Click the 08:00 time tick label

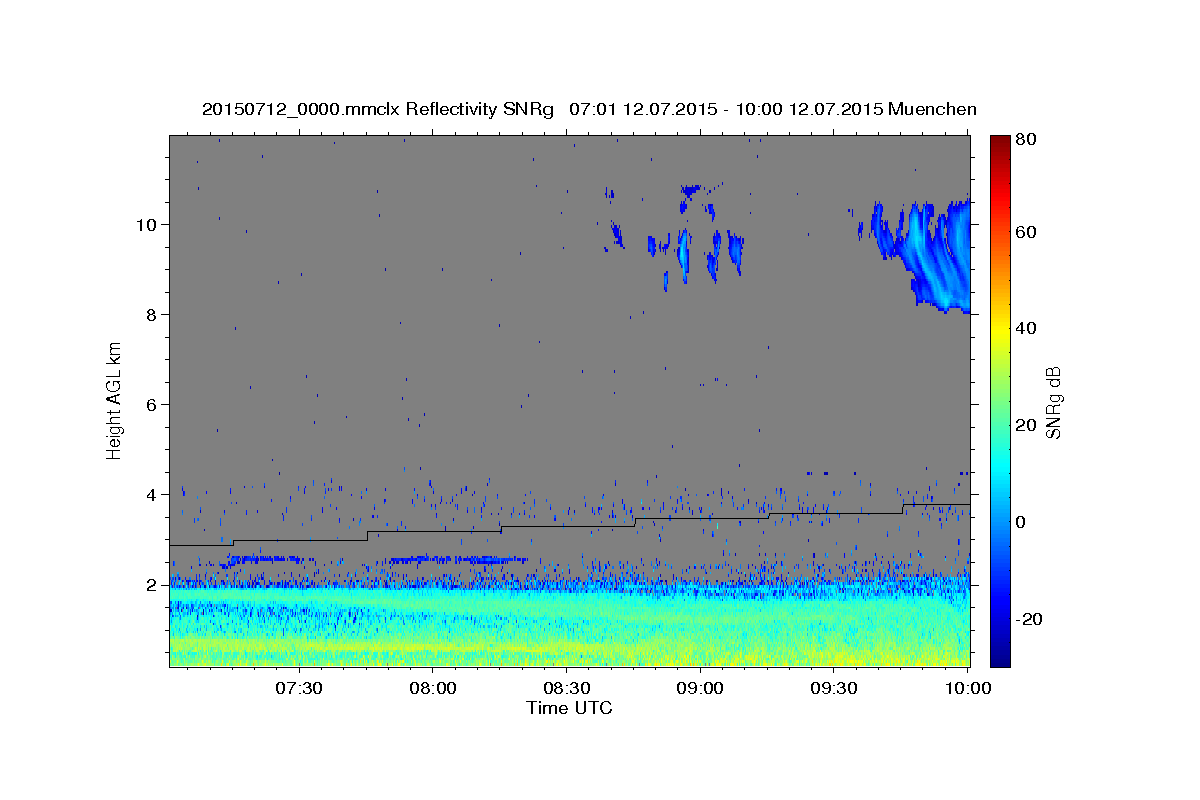[432, 688]
